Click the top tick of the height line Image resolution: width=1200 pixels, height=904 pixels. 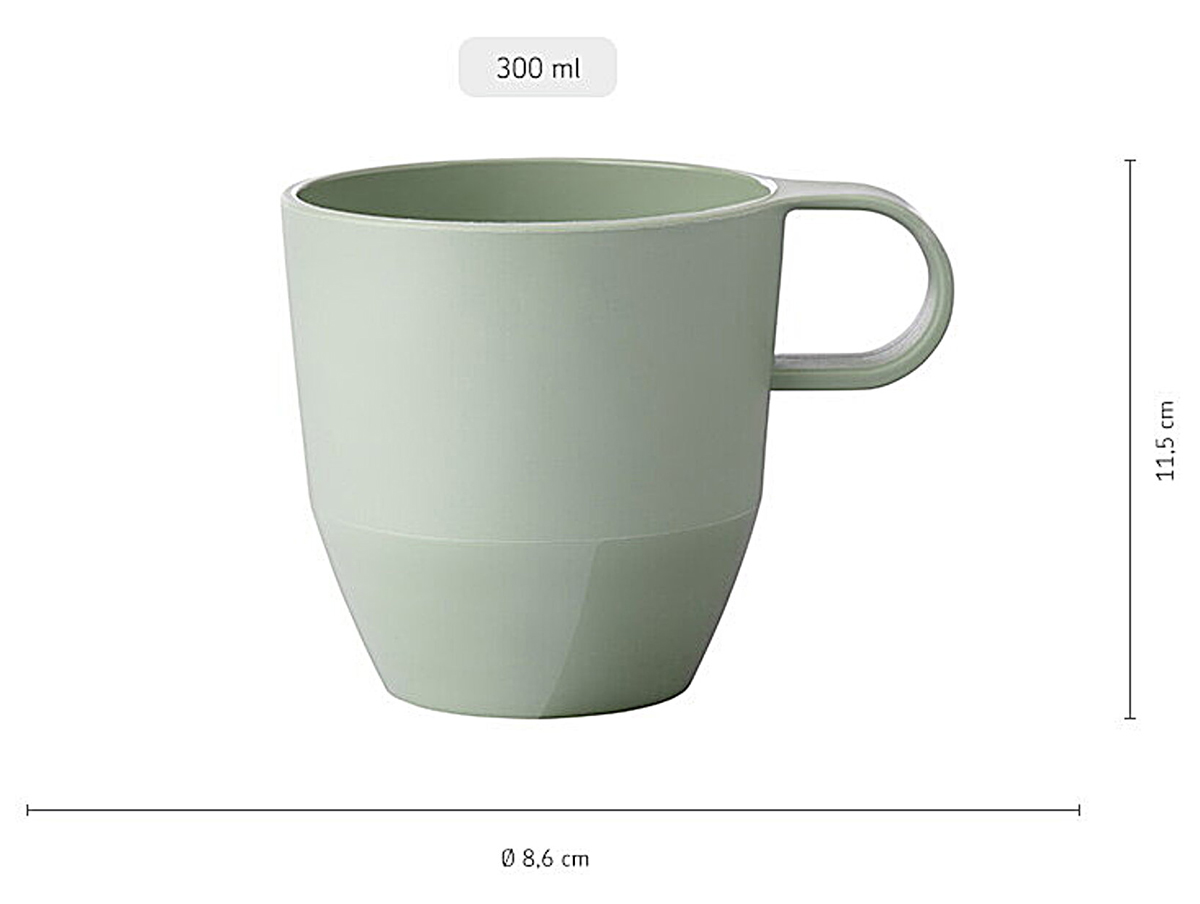(x=1131, y=160)
